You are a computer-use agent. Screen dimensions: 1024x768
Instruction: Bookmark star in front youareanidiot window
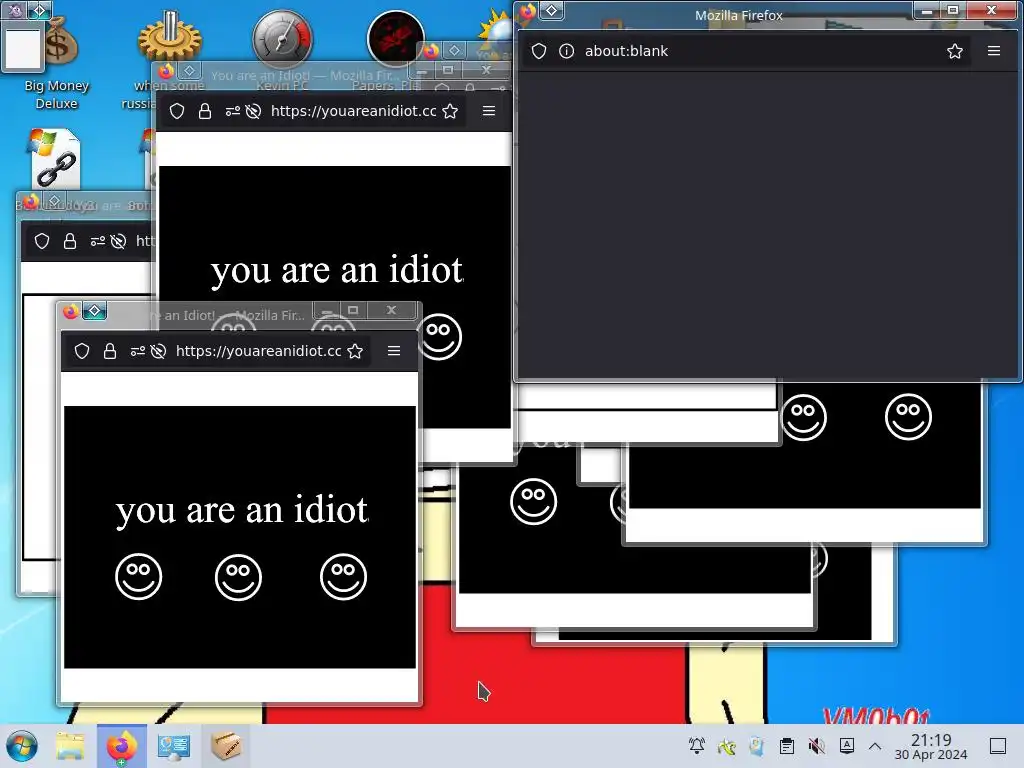tap(355, 351)
